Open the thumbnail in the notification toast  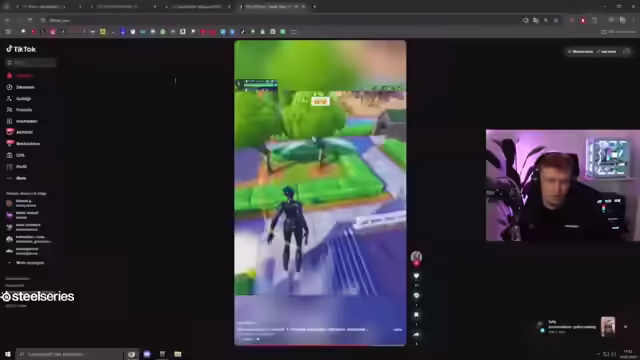(x=608, y=326)
